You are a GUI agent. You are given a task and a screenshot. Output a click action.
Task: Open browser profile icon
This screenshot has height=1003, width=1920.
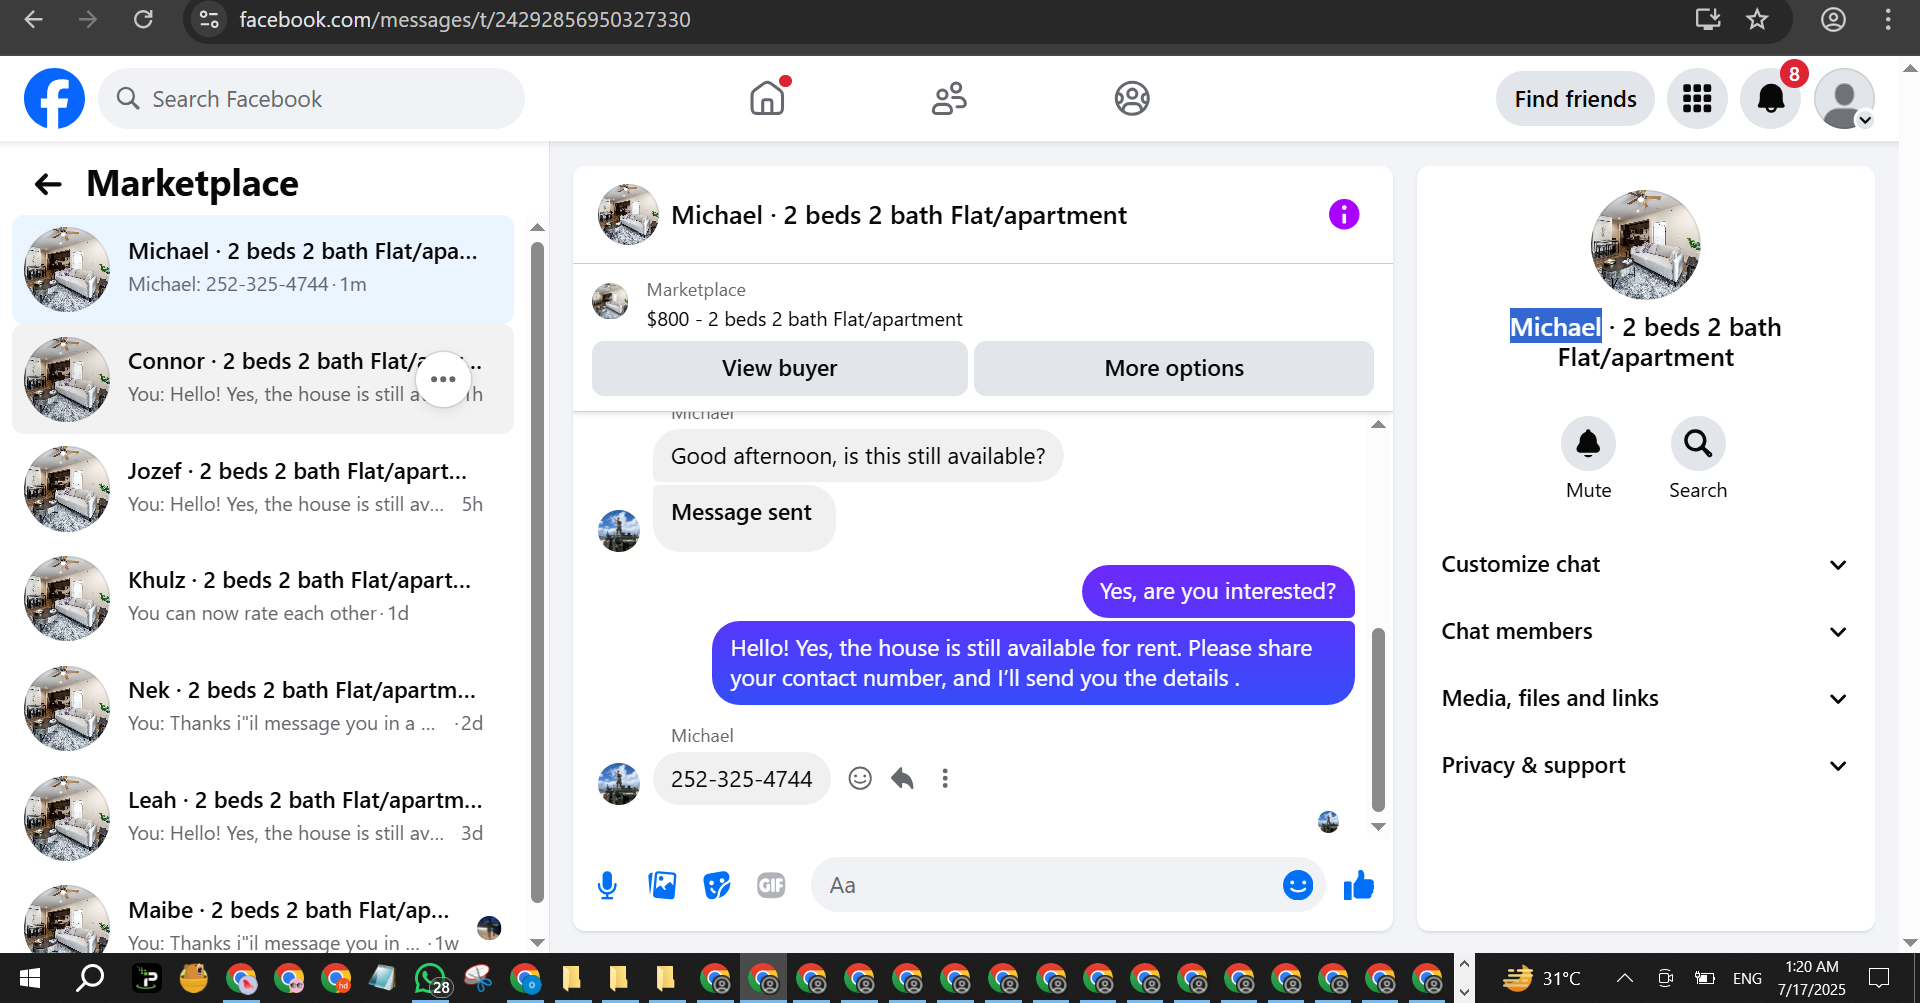point(1833,19)
